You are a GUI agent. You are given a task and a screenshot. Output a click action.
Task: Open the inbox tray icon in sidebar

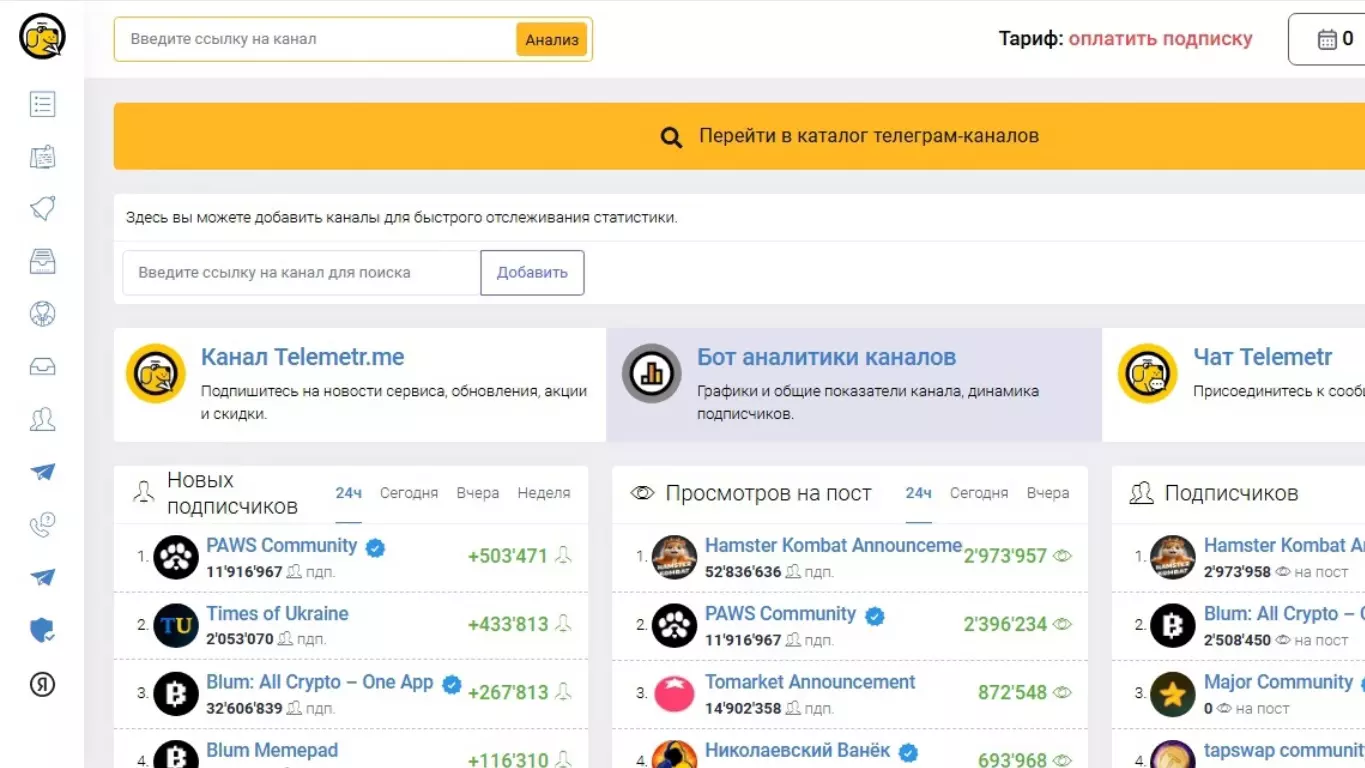click(x=42, y=367)
